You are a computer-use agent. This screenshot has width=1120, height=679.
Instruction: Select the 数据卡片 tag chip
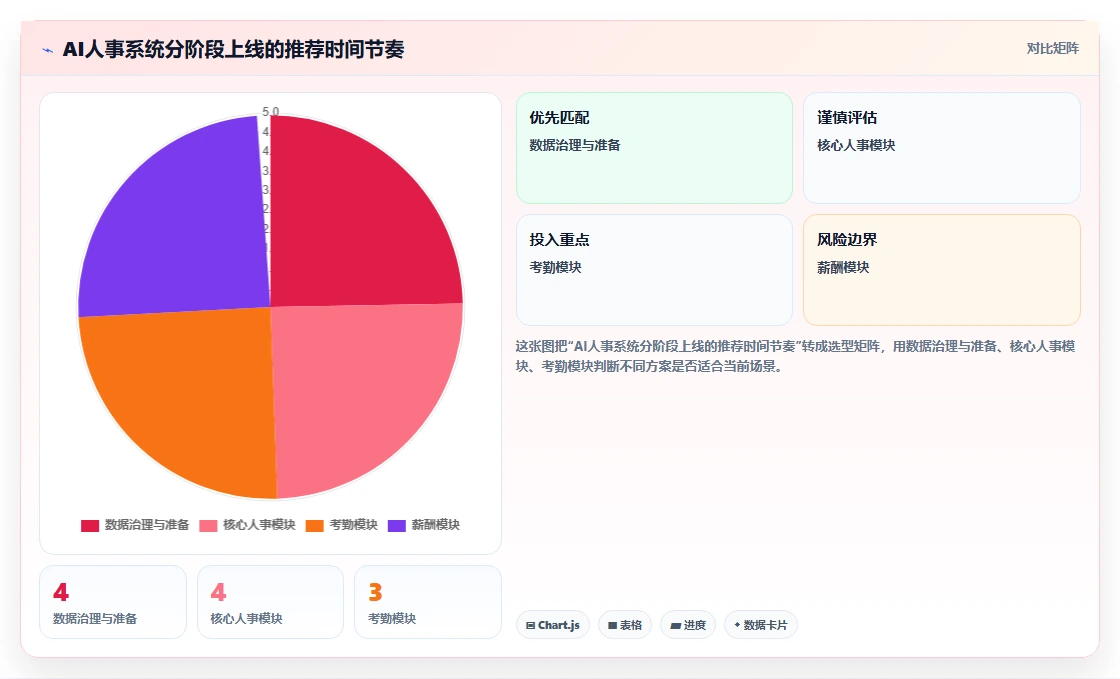point(761,625)
